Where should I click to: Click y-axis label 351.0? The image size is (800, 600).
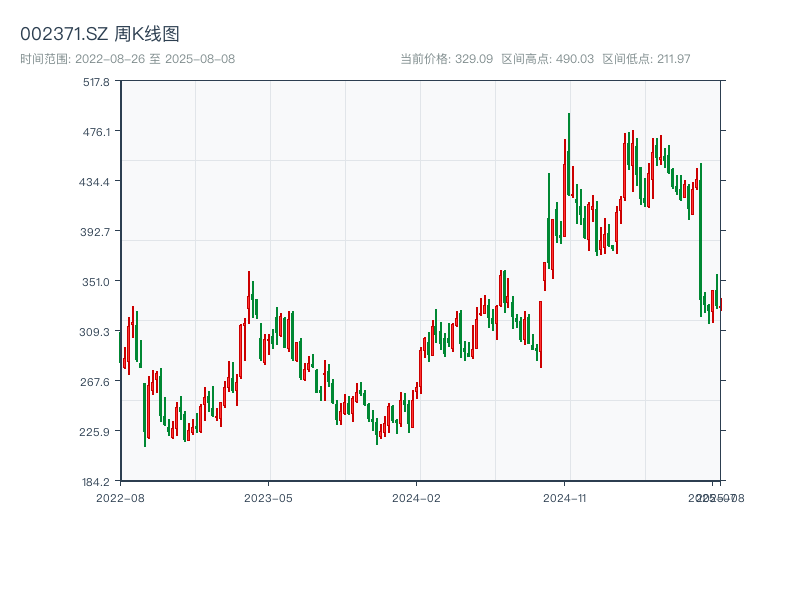(x=96, y=282)
